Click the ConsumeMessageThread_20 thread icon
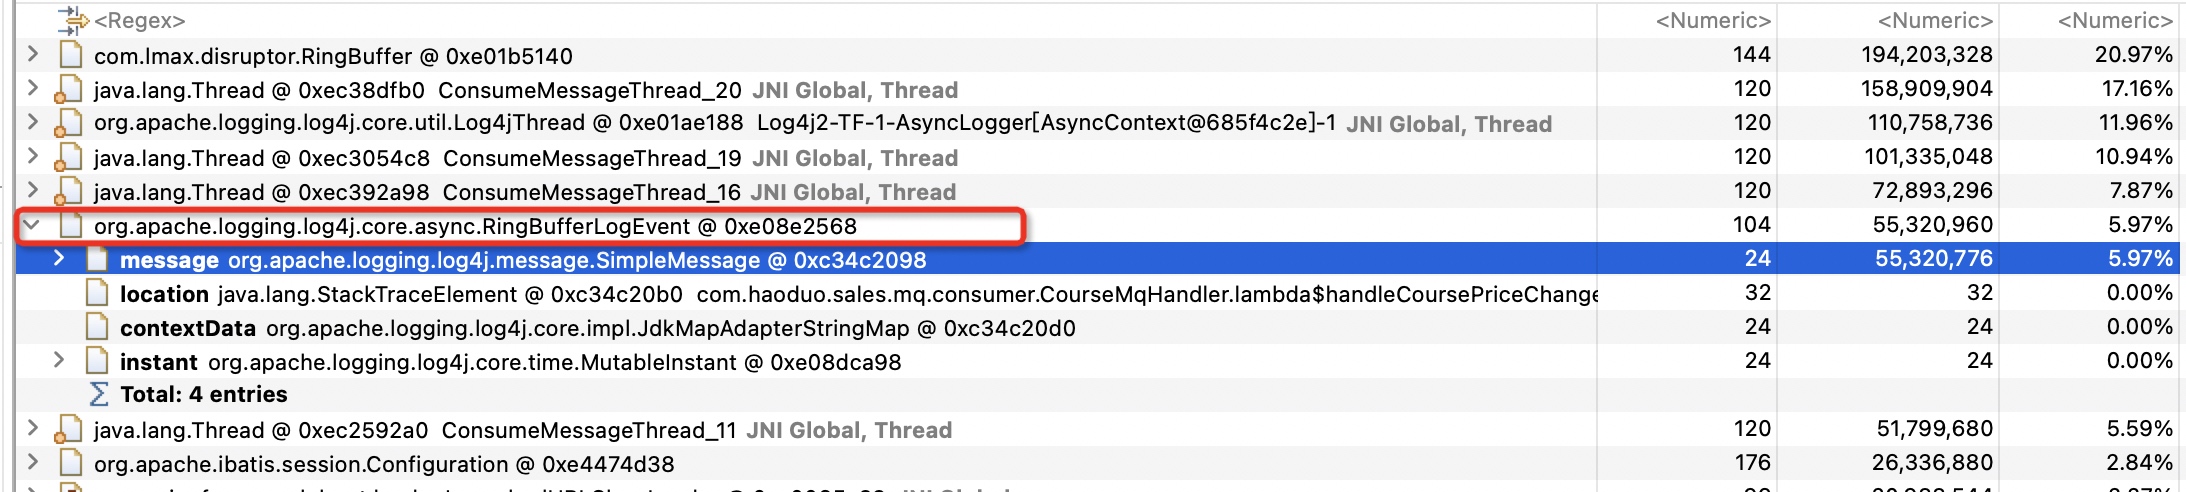Viewport: 2186px width, 492px height. [67, 90]
